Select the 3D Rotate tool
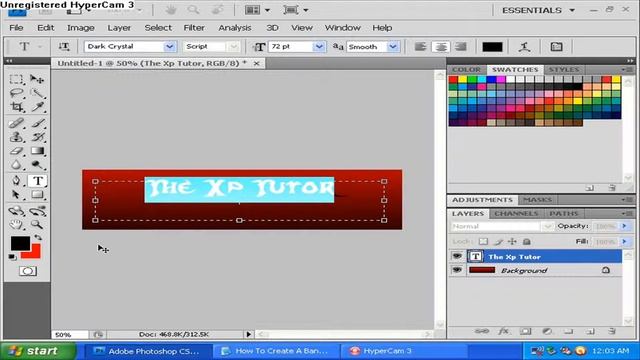Viewport: 640px width, 360px height. click(x=16, y=211)
